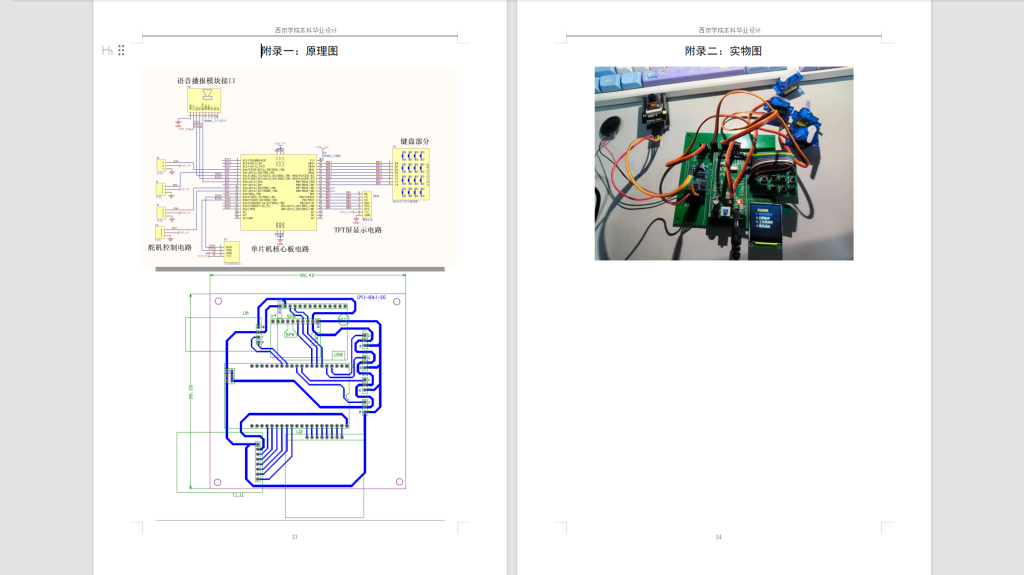Click the H1 heading level indicator
Screen dimensions: 1024x575
click(x=107, y=50)
